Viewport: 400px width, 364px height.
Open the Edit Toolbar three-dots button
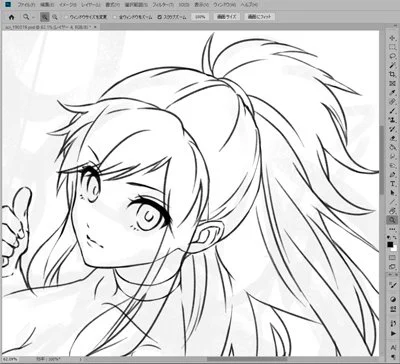(393, 229)
